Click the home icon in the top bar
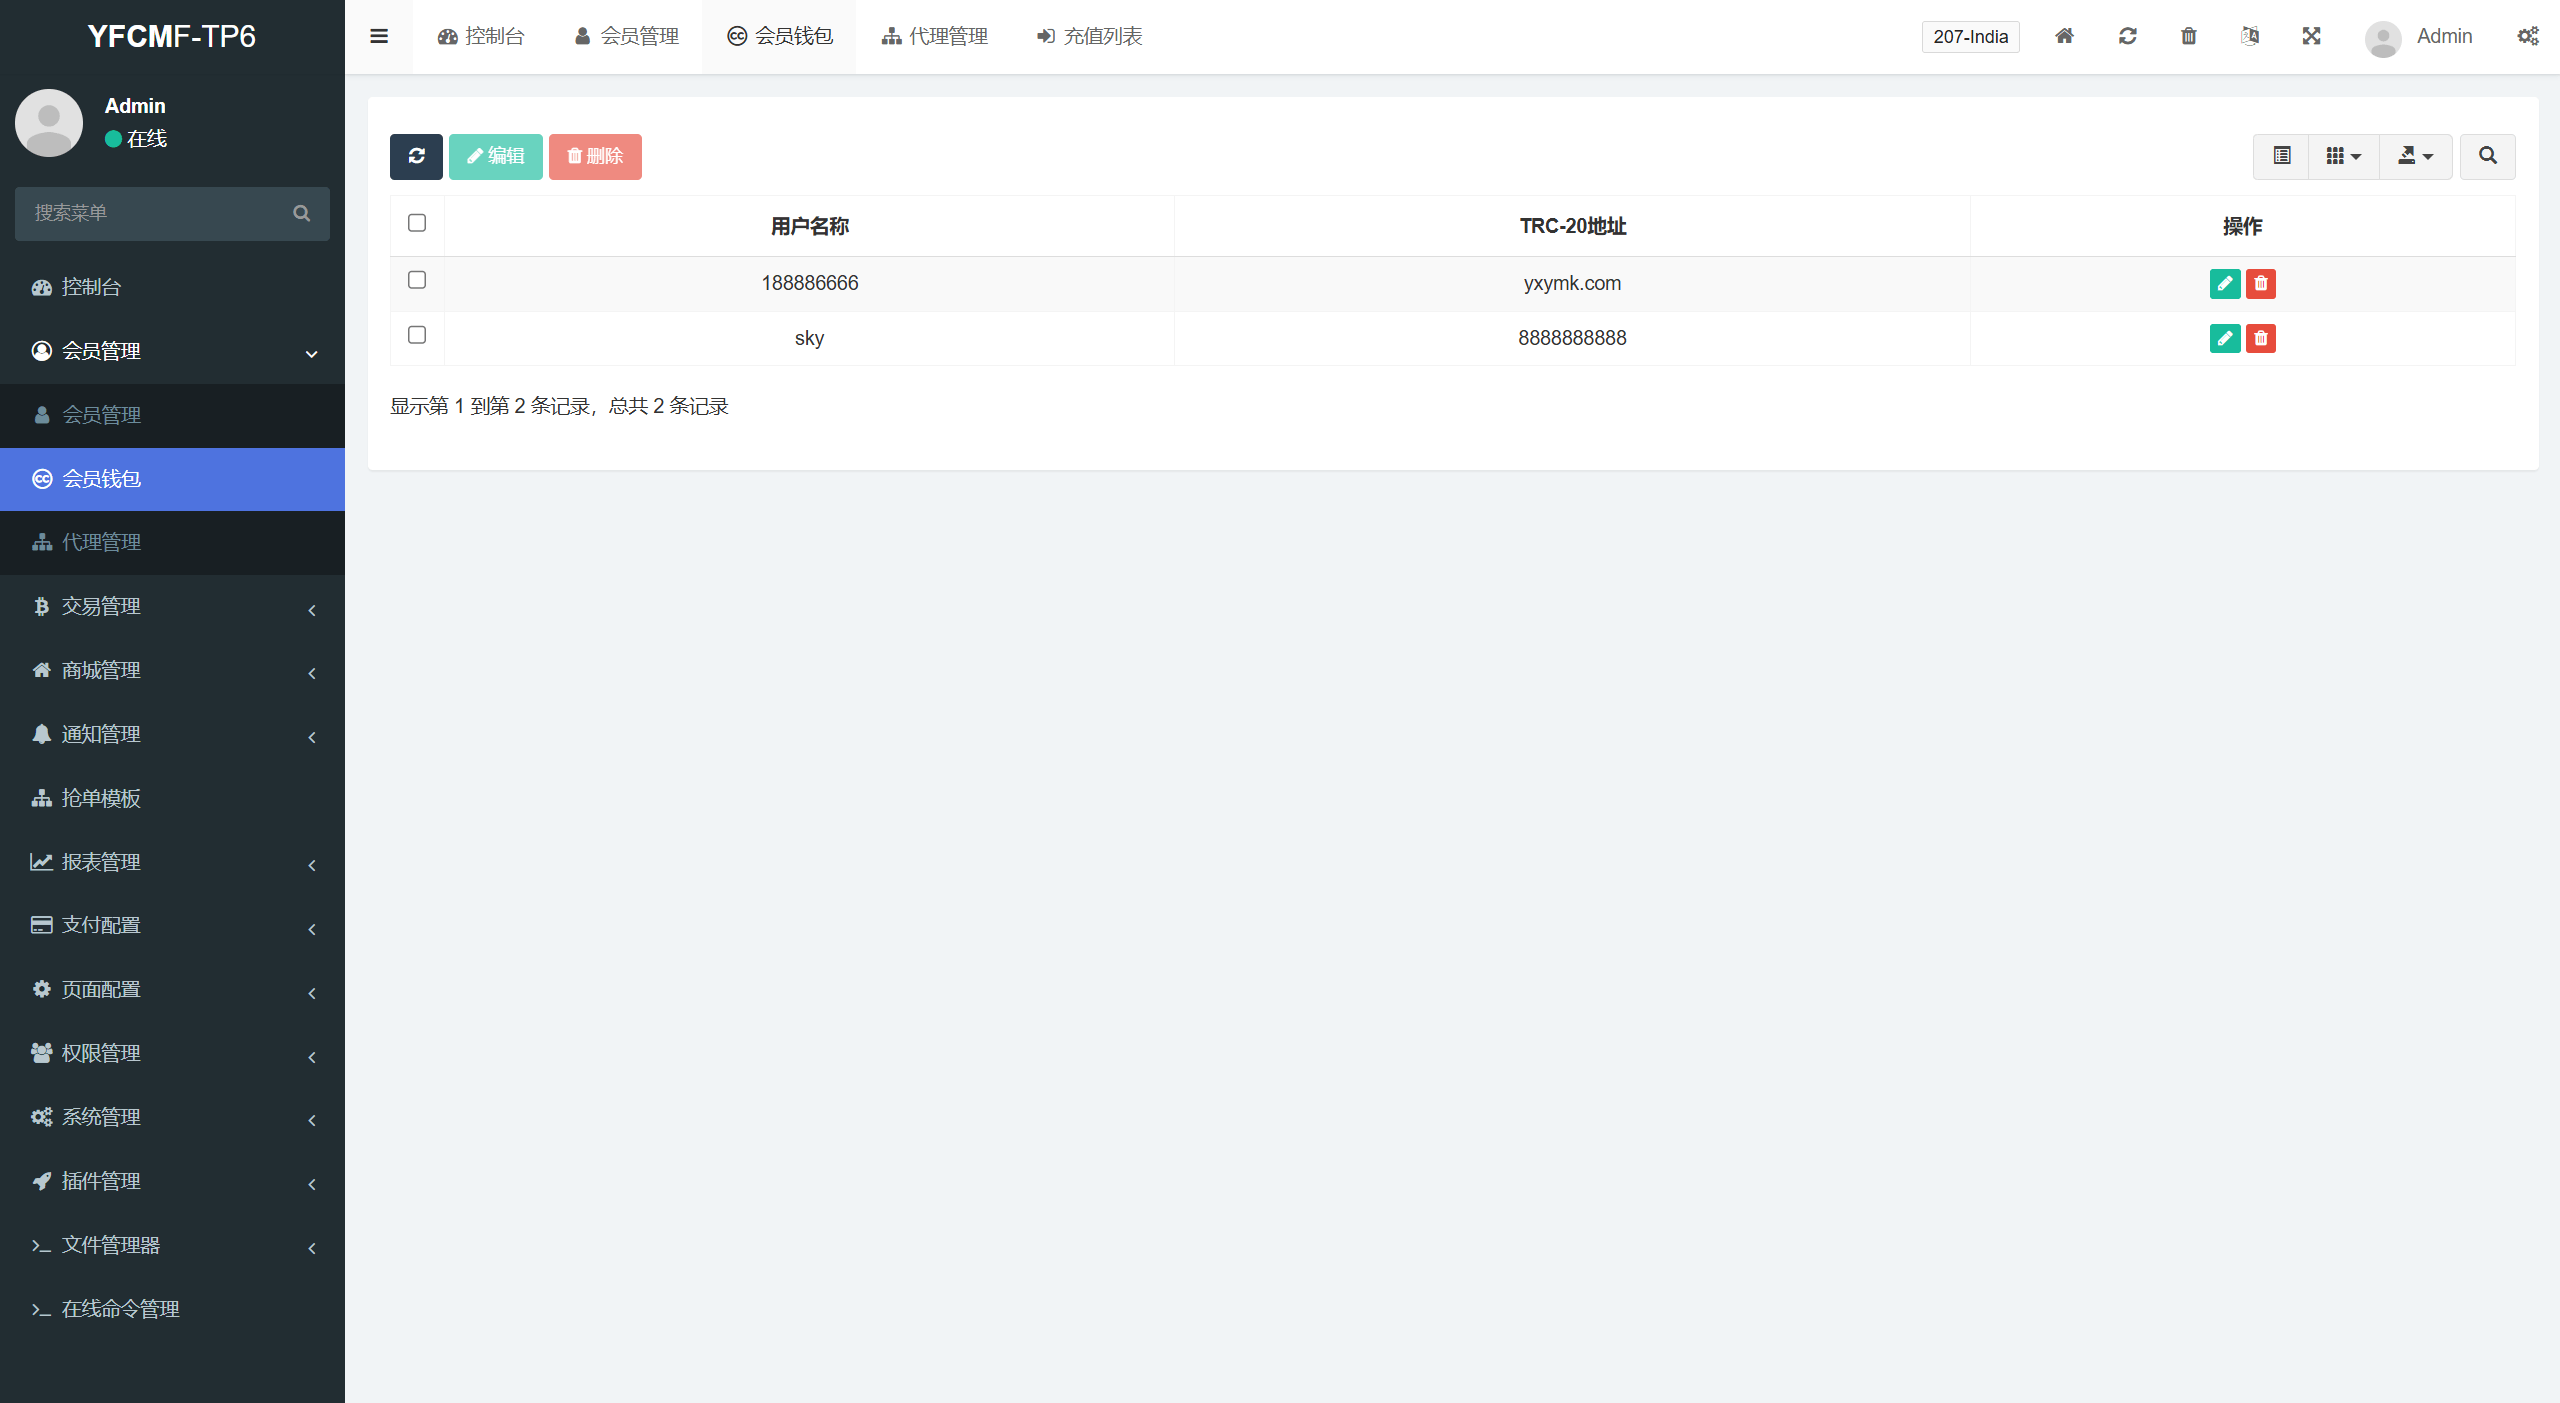 pos(2064,36)
